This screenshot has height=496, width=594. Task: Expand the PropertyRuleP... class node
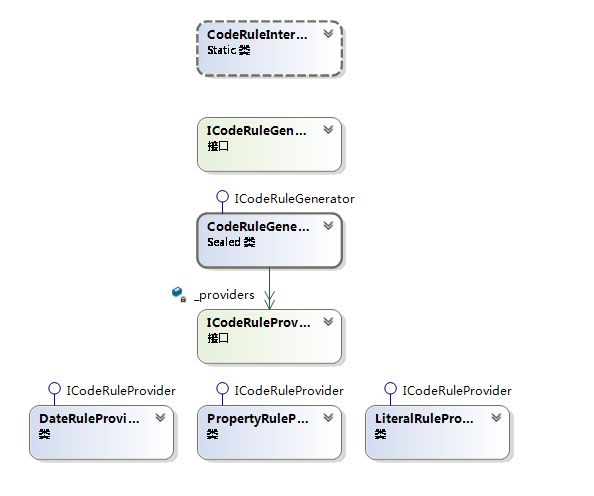328,418
